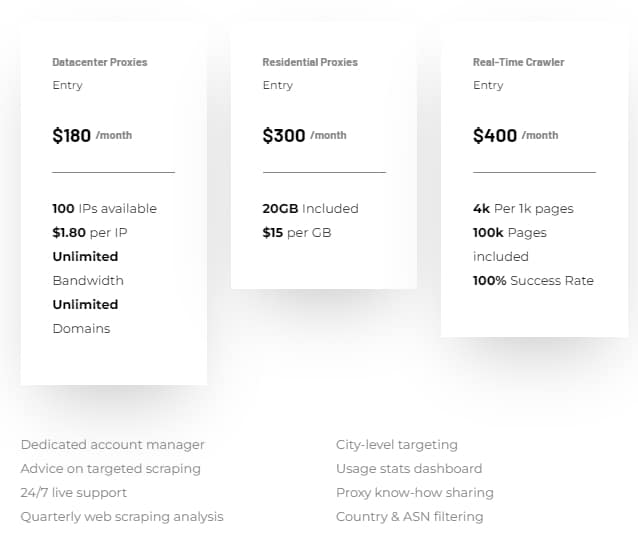The width and height of the screenshot is (638, 538).
Task: Click Quarterly web scraping analysis item
Action: (122, 517)
